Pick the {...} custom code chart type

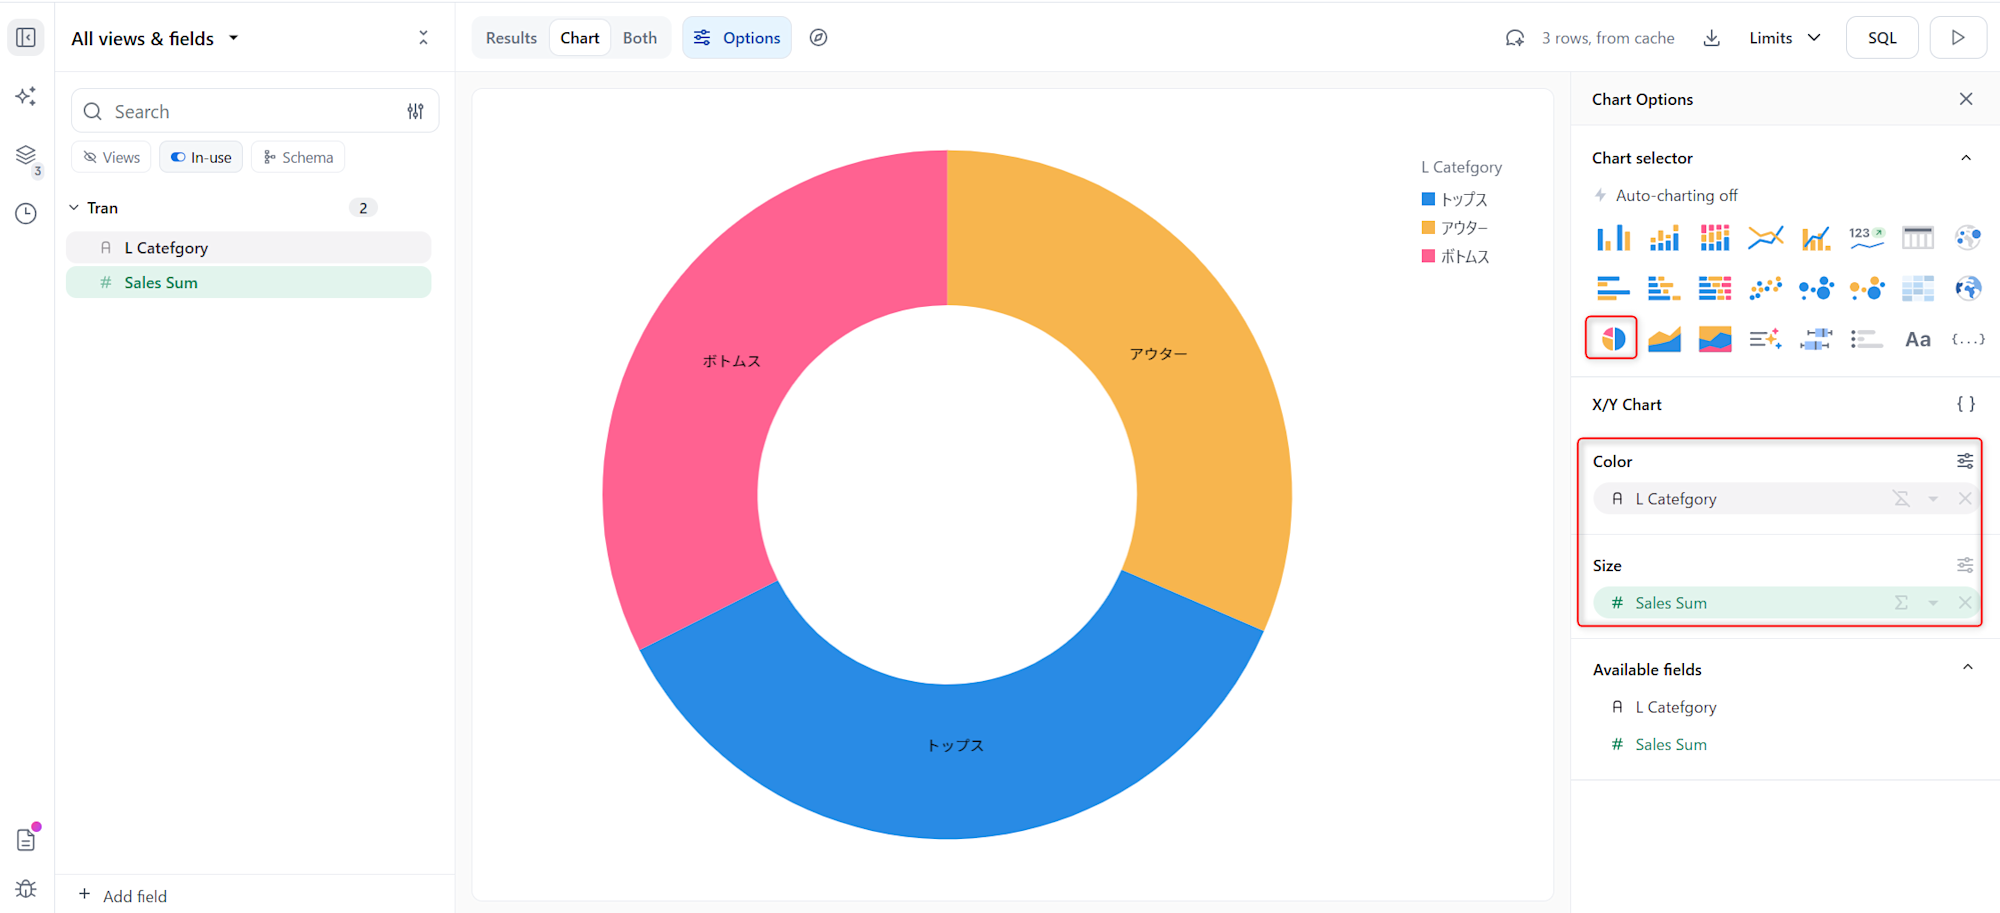pyautogui.click(x=1968, y=340)
